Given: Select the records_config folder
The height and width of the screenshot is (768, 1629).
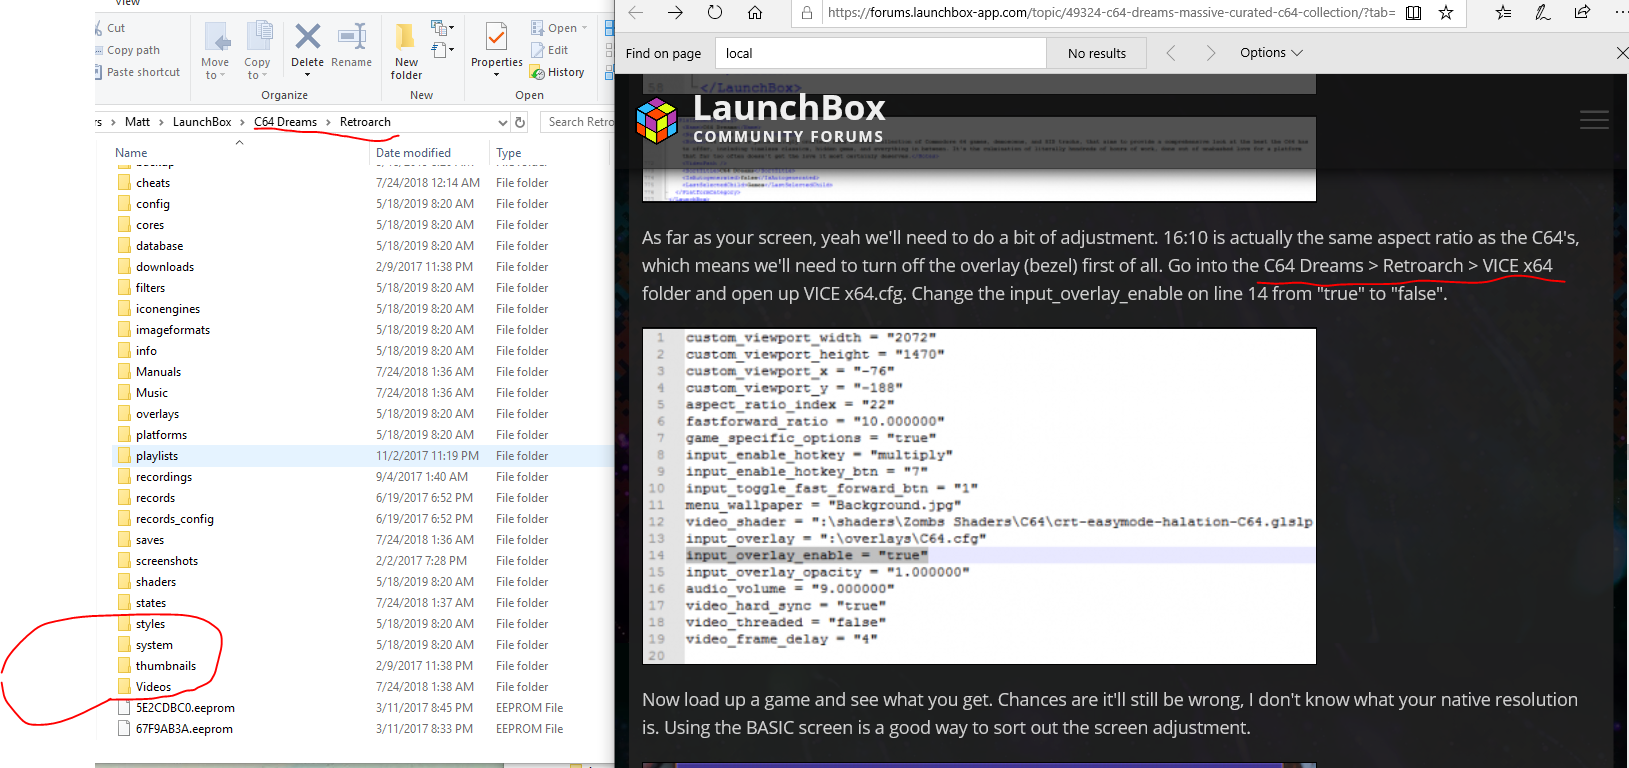Looking at the screenshot, I should point(175,519).
